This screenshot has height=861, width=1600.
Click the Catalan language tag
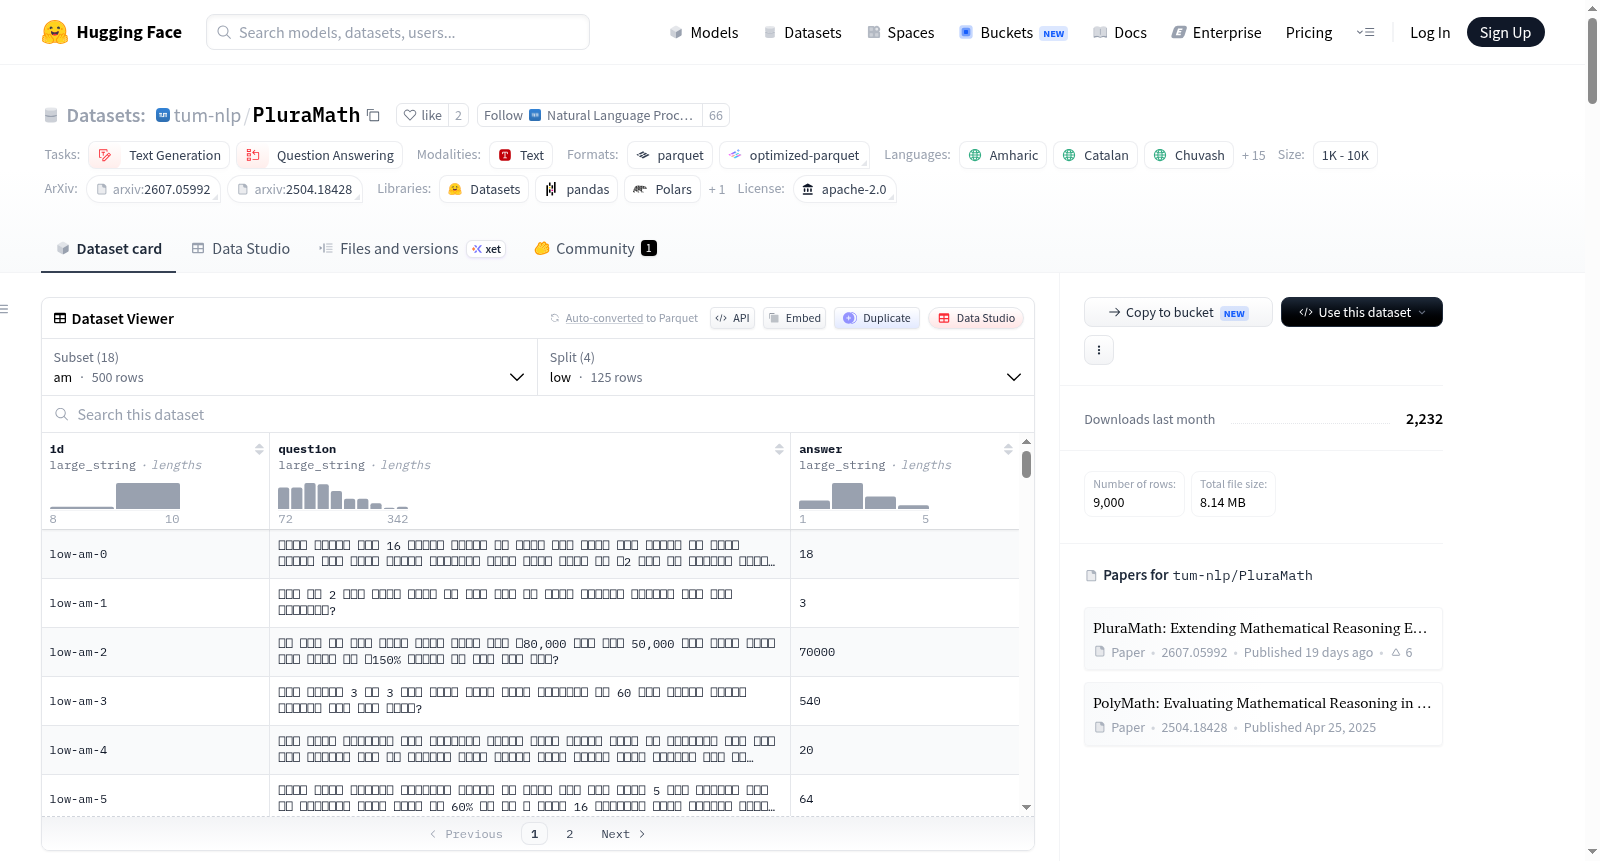click(x=1096, y=155)
